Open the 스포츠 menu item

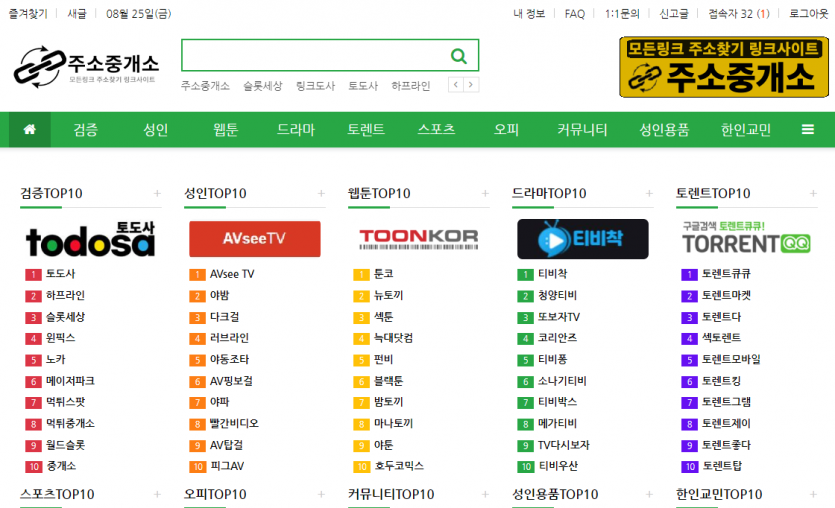tap(436, 129)
